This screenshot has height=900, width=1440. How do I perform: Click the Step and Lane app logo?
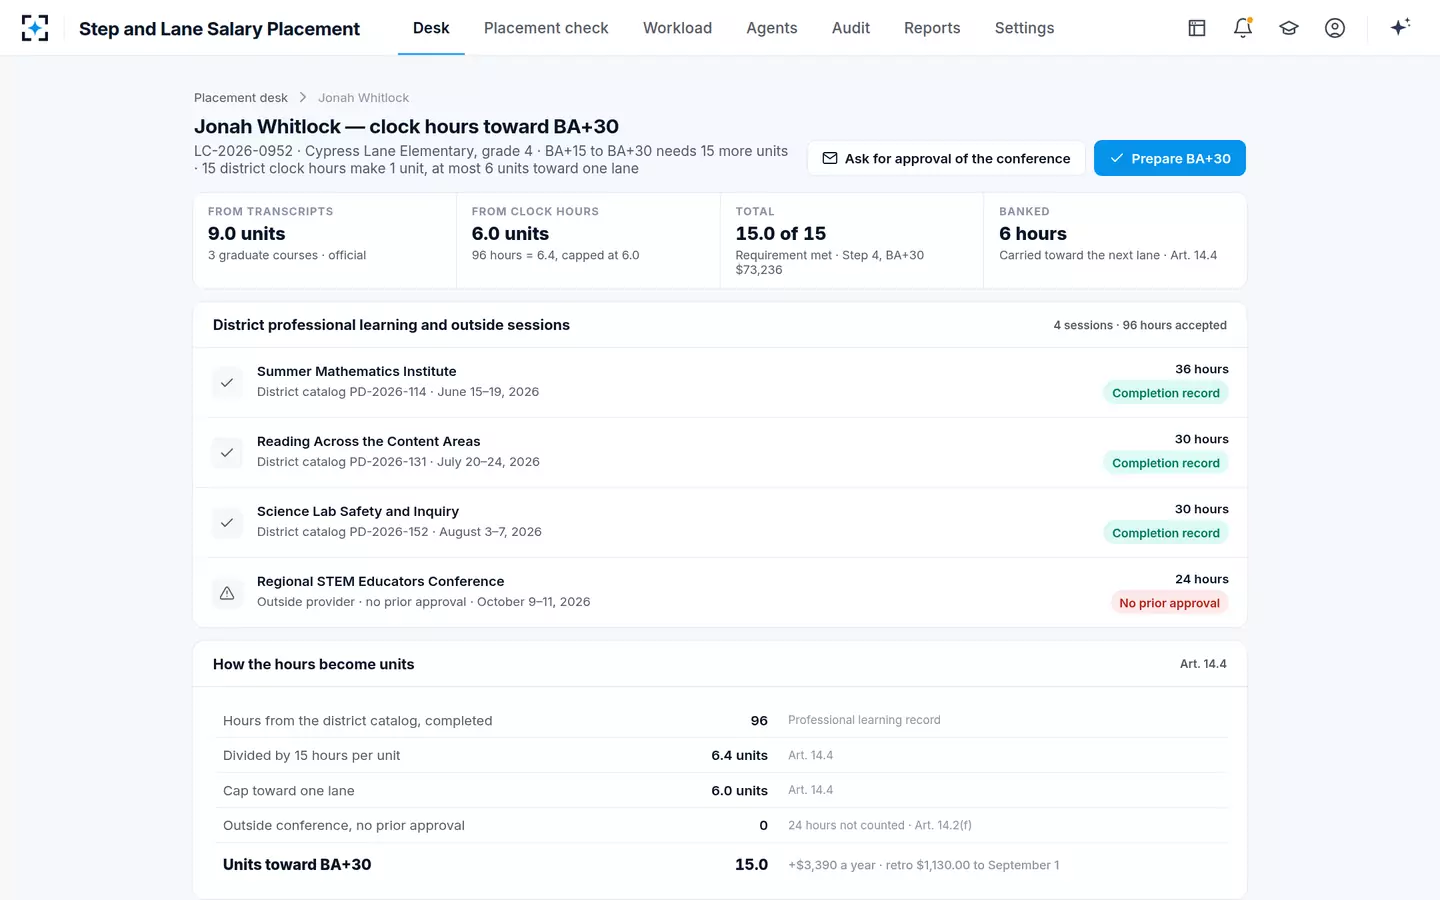pyautogui.click(x=35, y=28)
